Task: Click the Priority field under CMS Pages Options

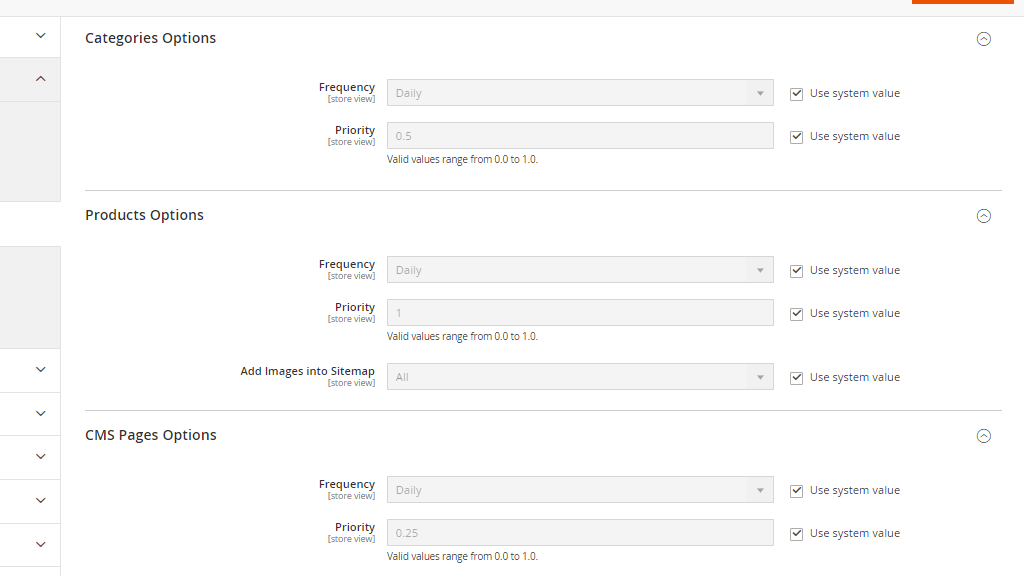Action: pos(580,532)
